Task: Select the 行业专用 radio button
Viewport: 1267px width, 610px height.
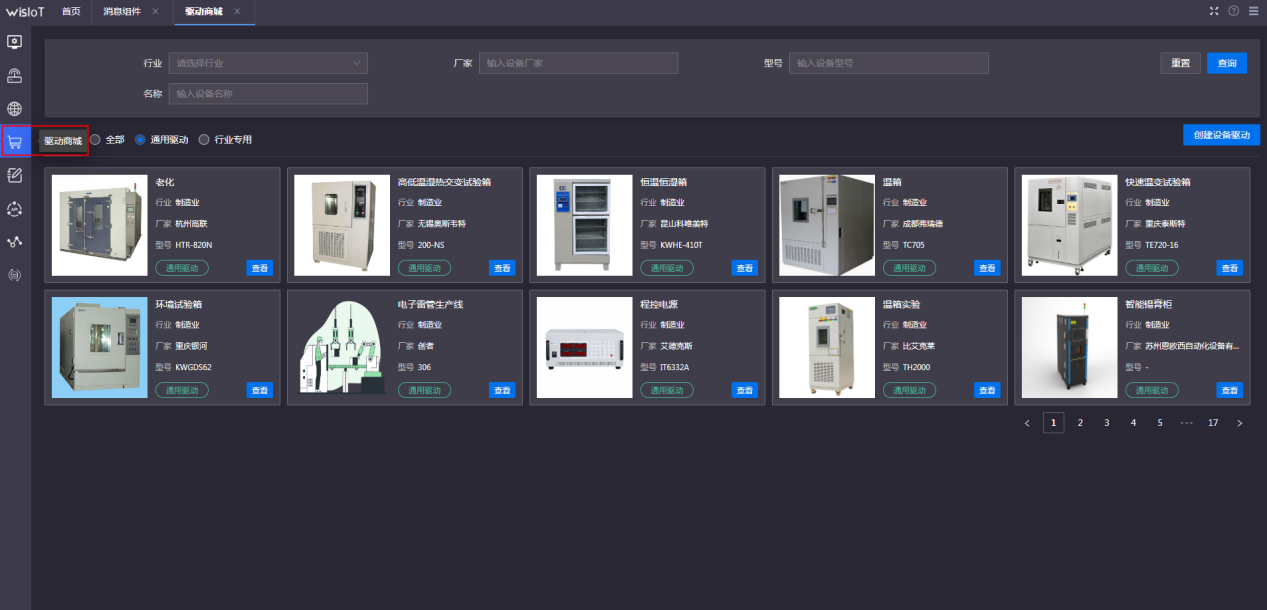Action: [x=204, y=140]
